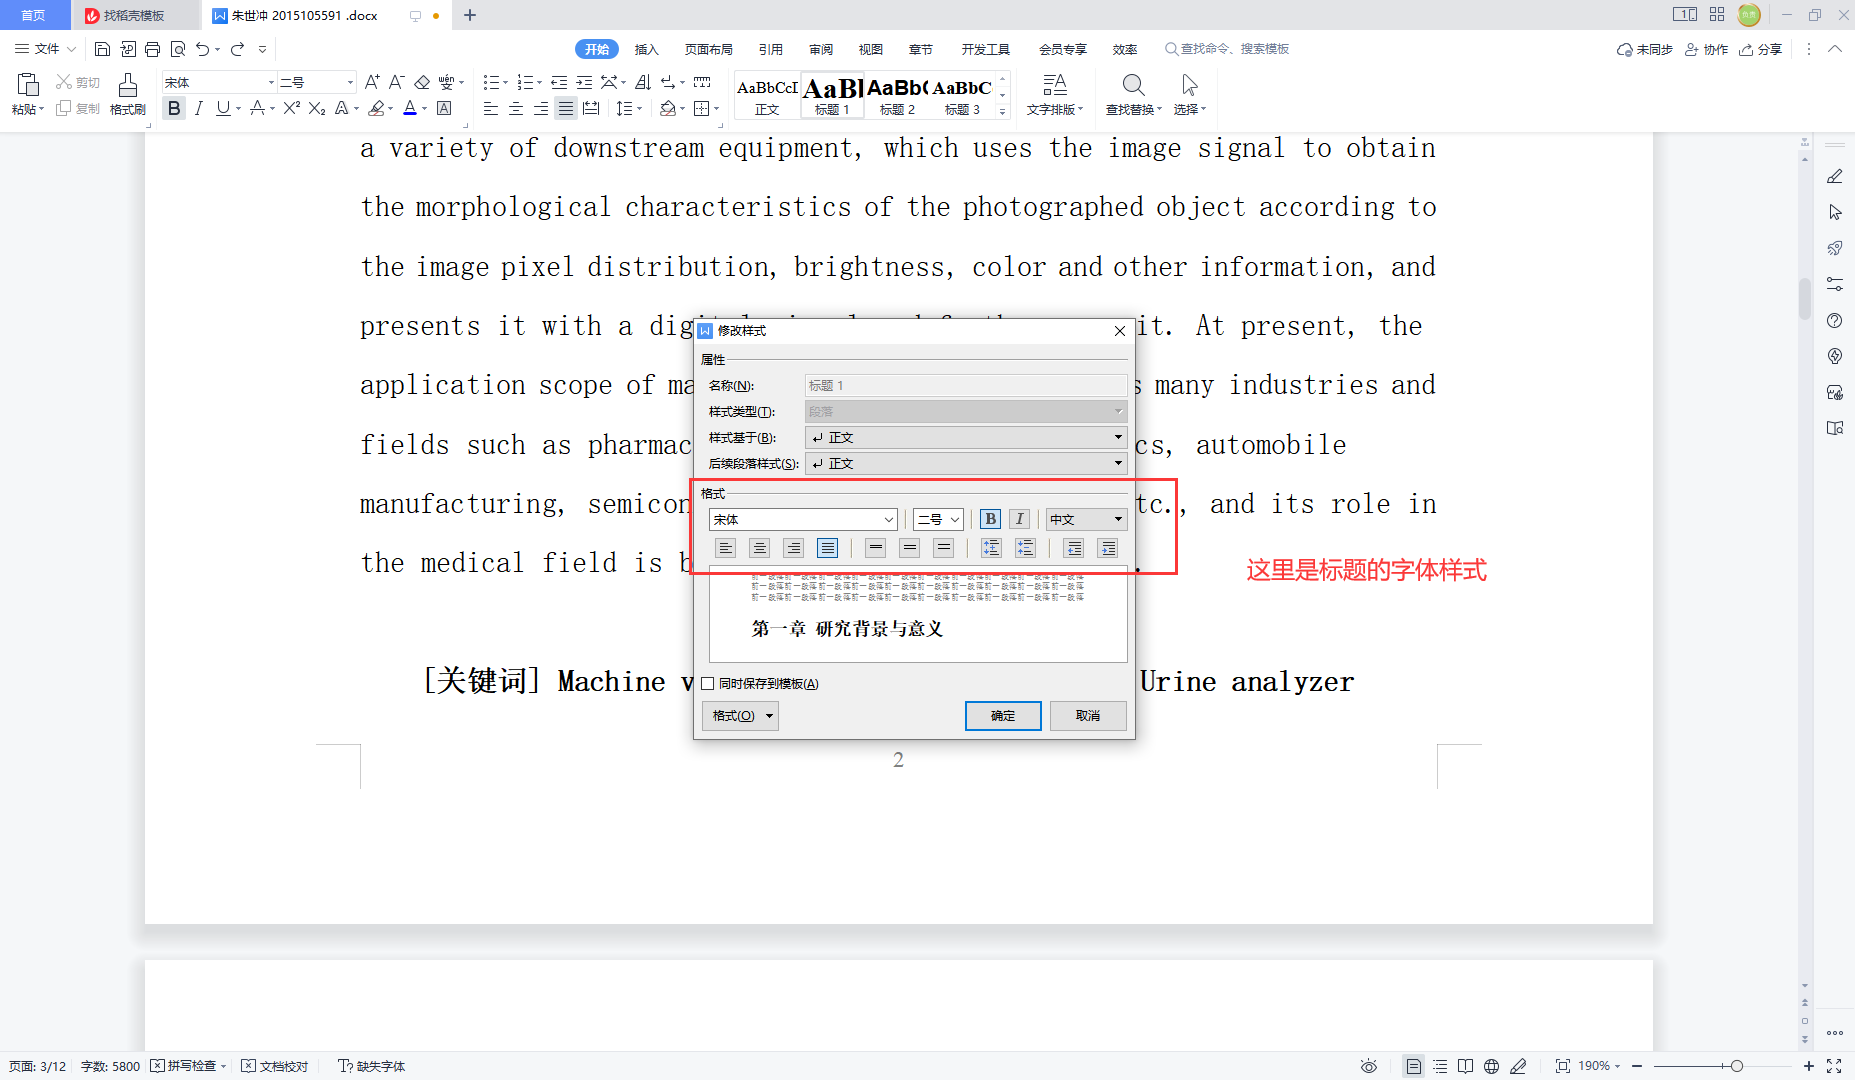
Task: Click the Paste clipboard icon
Action: pyautogui.click(x=28, y=85)
